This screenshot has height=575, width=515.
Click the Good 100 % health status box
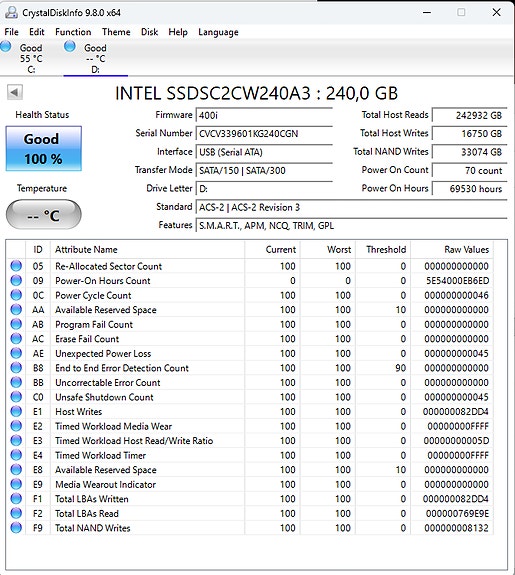coord(44,149)
